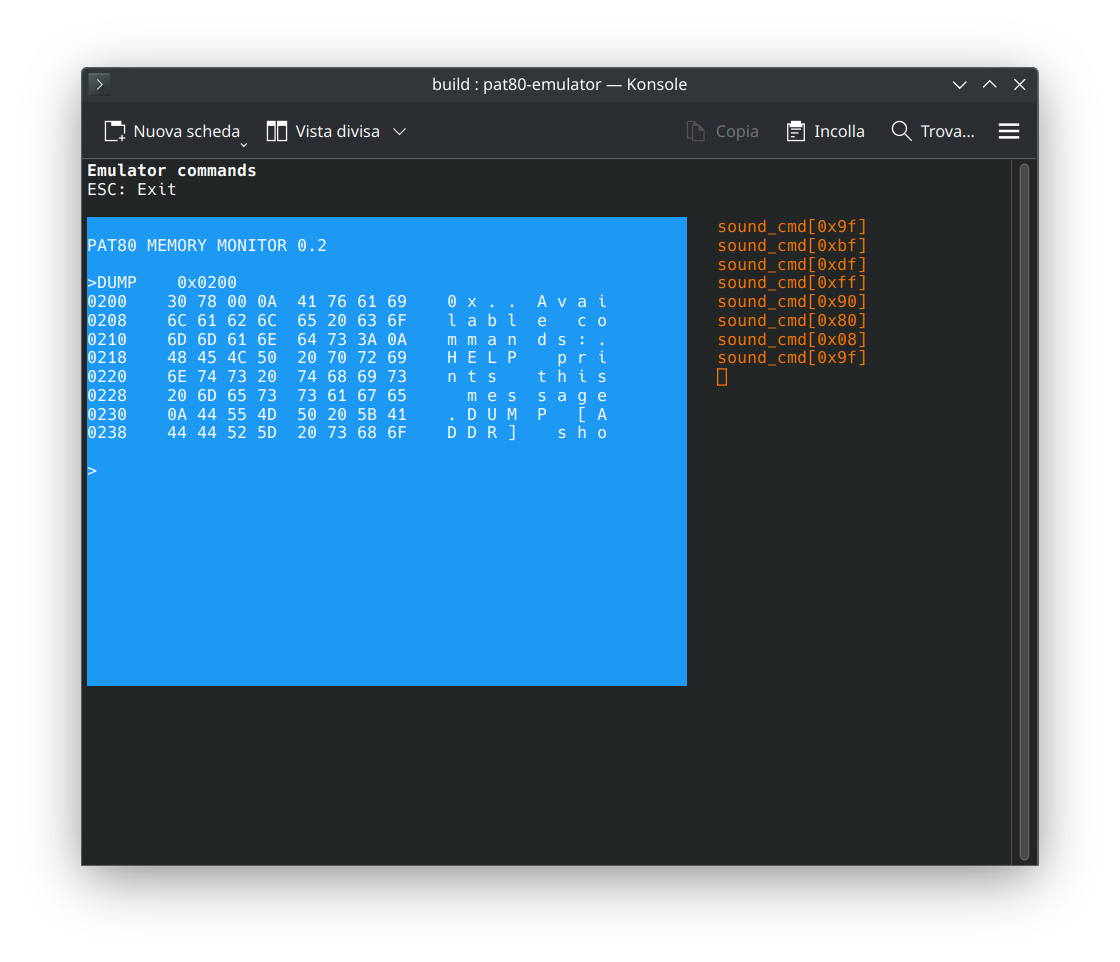This screenshot has height=962, width=1120.
Task: Click the 'sound_cmd[0xbf]' log line
Action: pos(791,246)
